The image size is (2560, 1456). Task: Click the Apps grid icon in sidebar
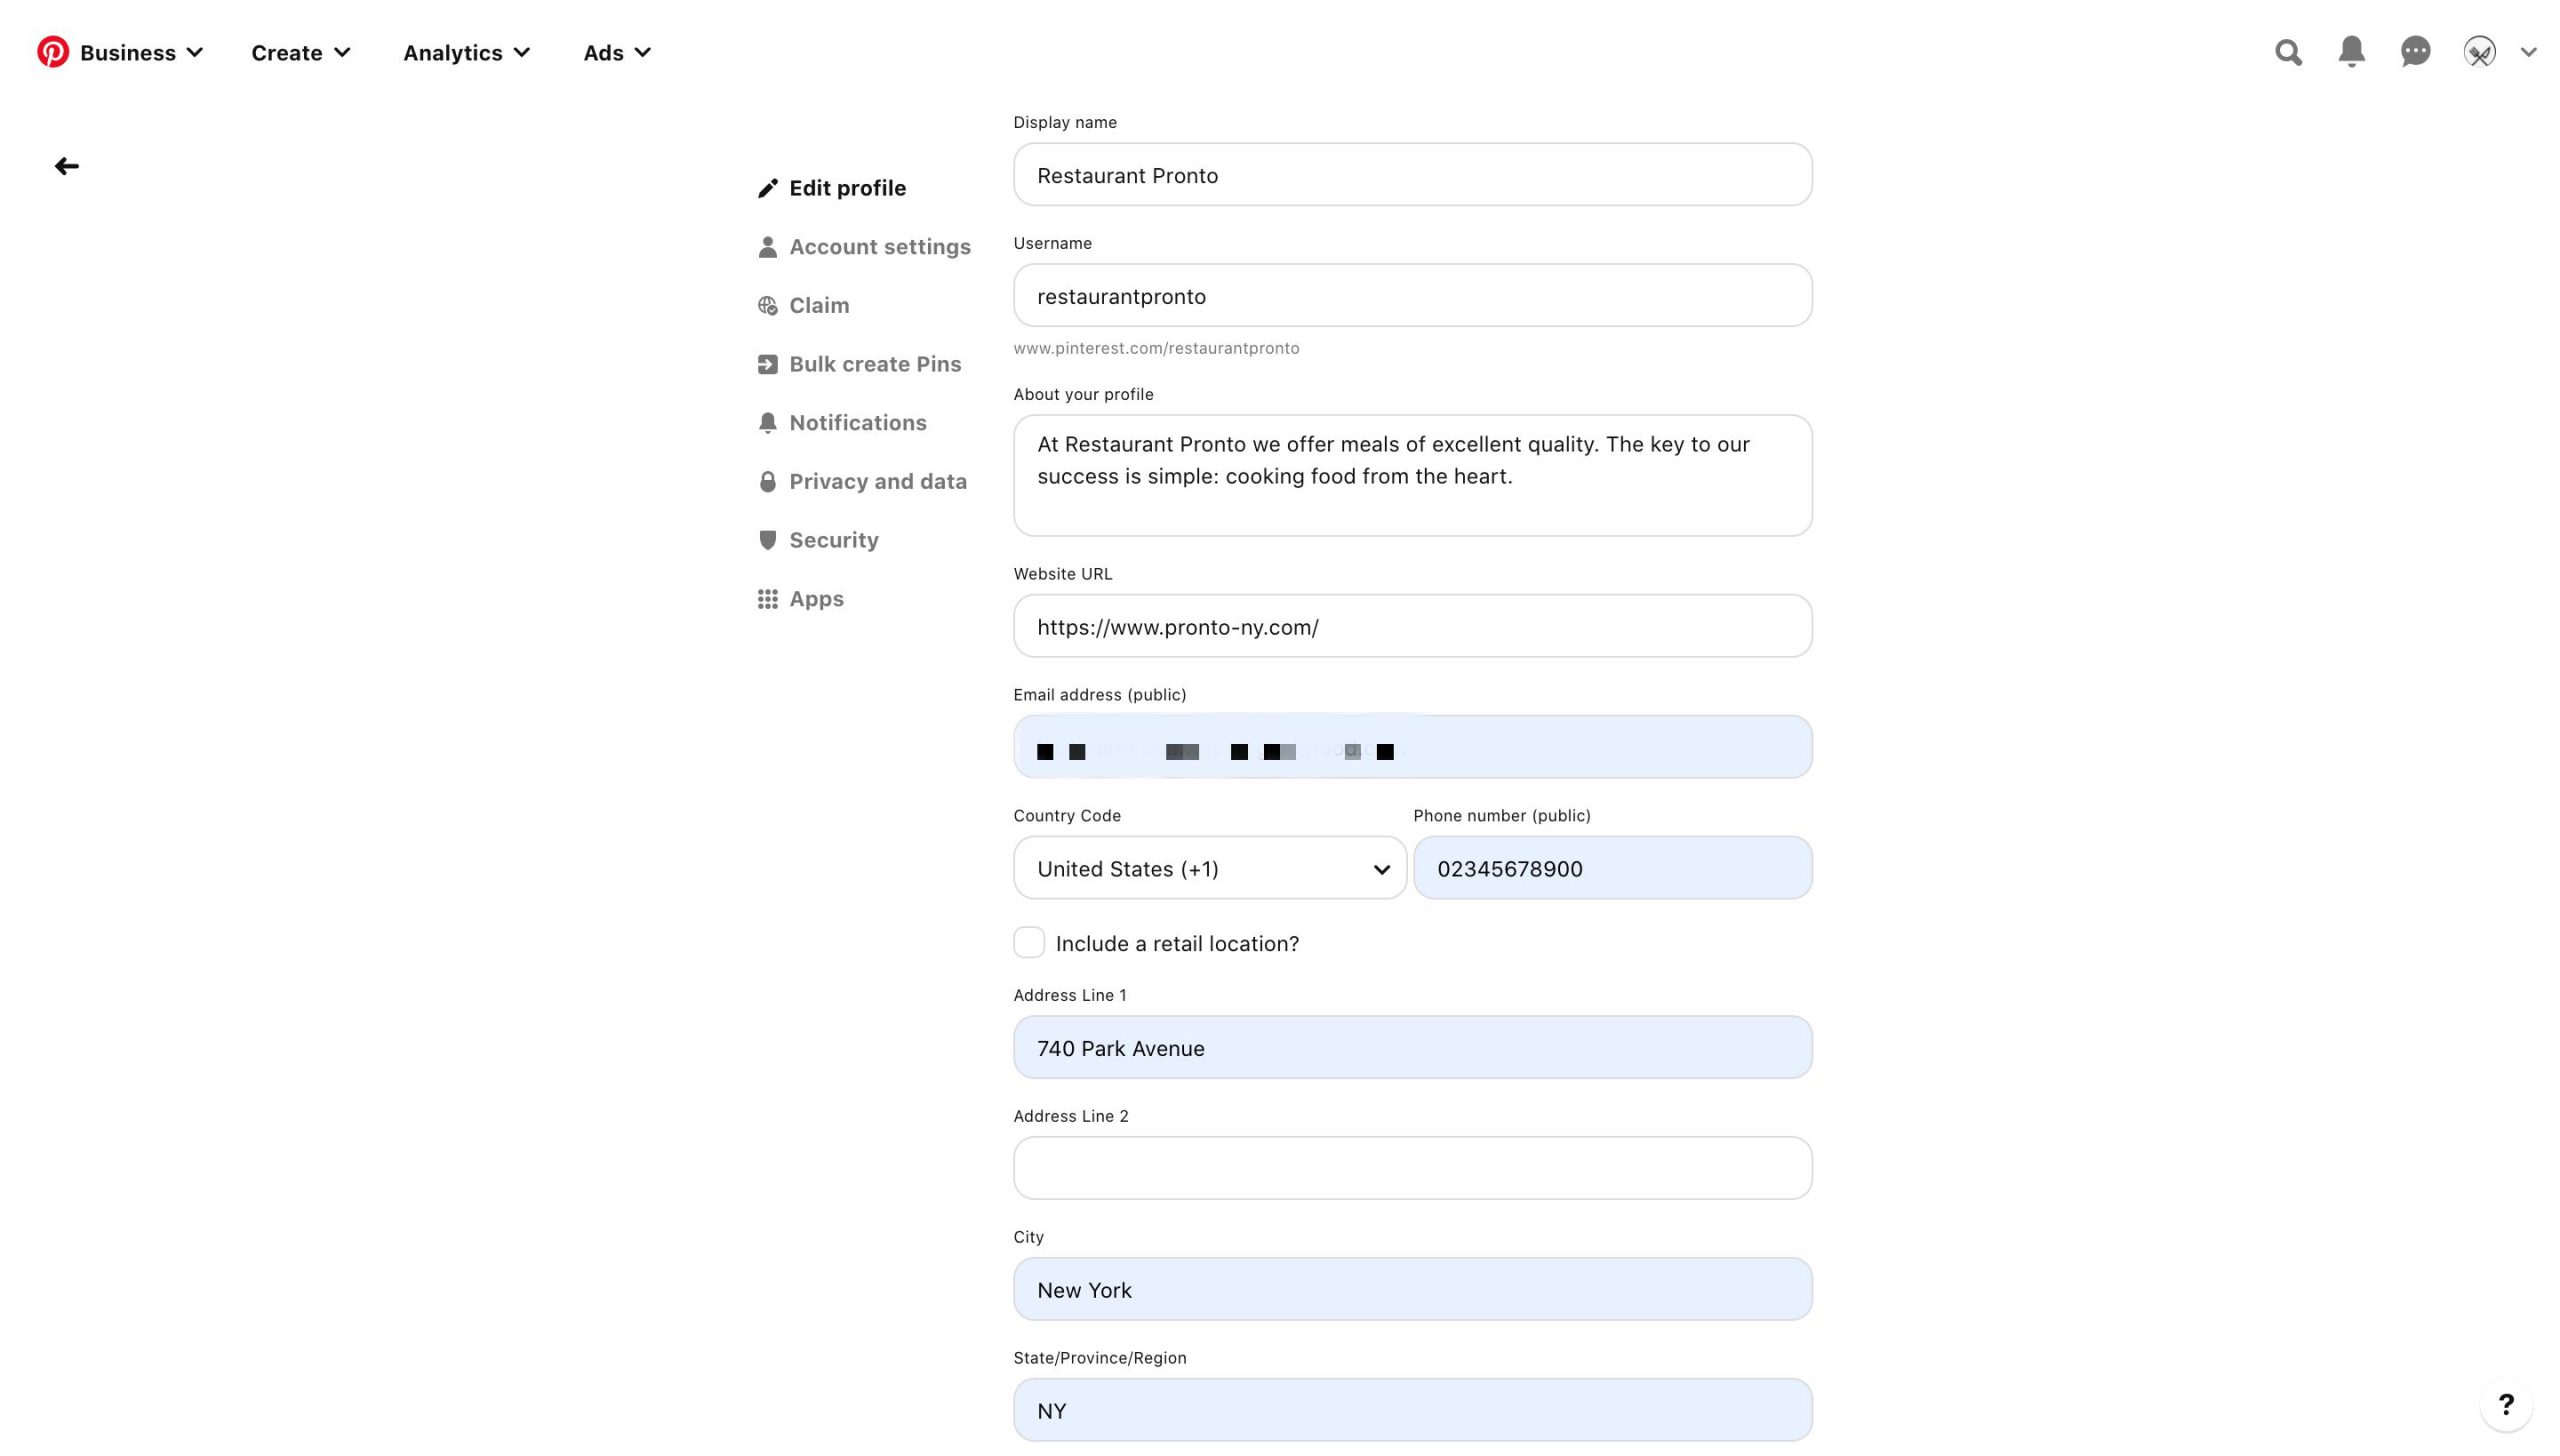pos(767,599)
